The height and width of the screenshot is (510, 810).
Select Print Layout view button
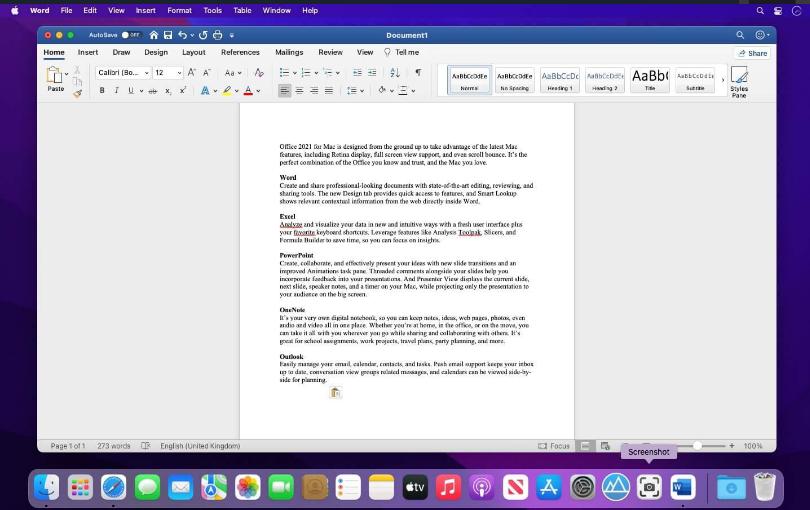coord(585,445)
